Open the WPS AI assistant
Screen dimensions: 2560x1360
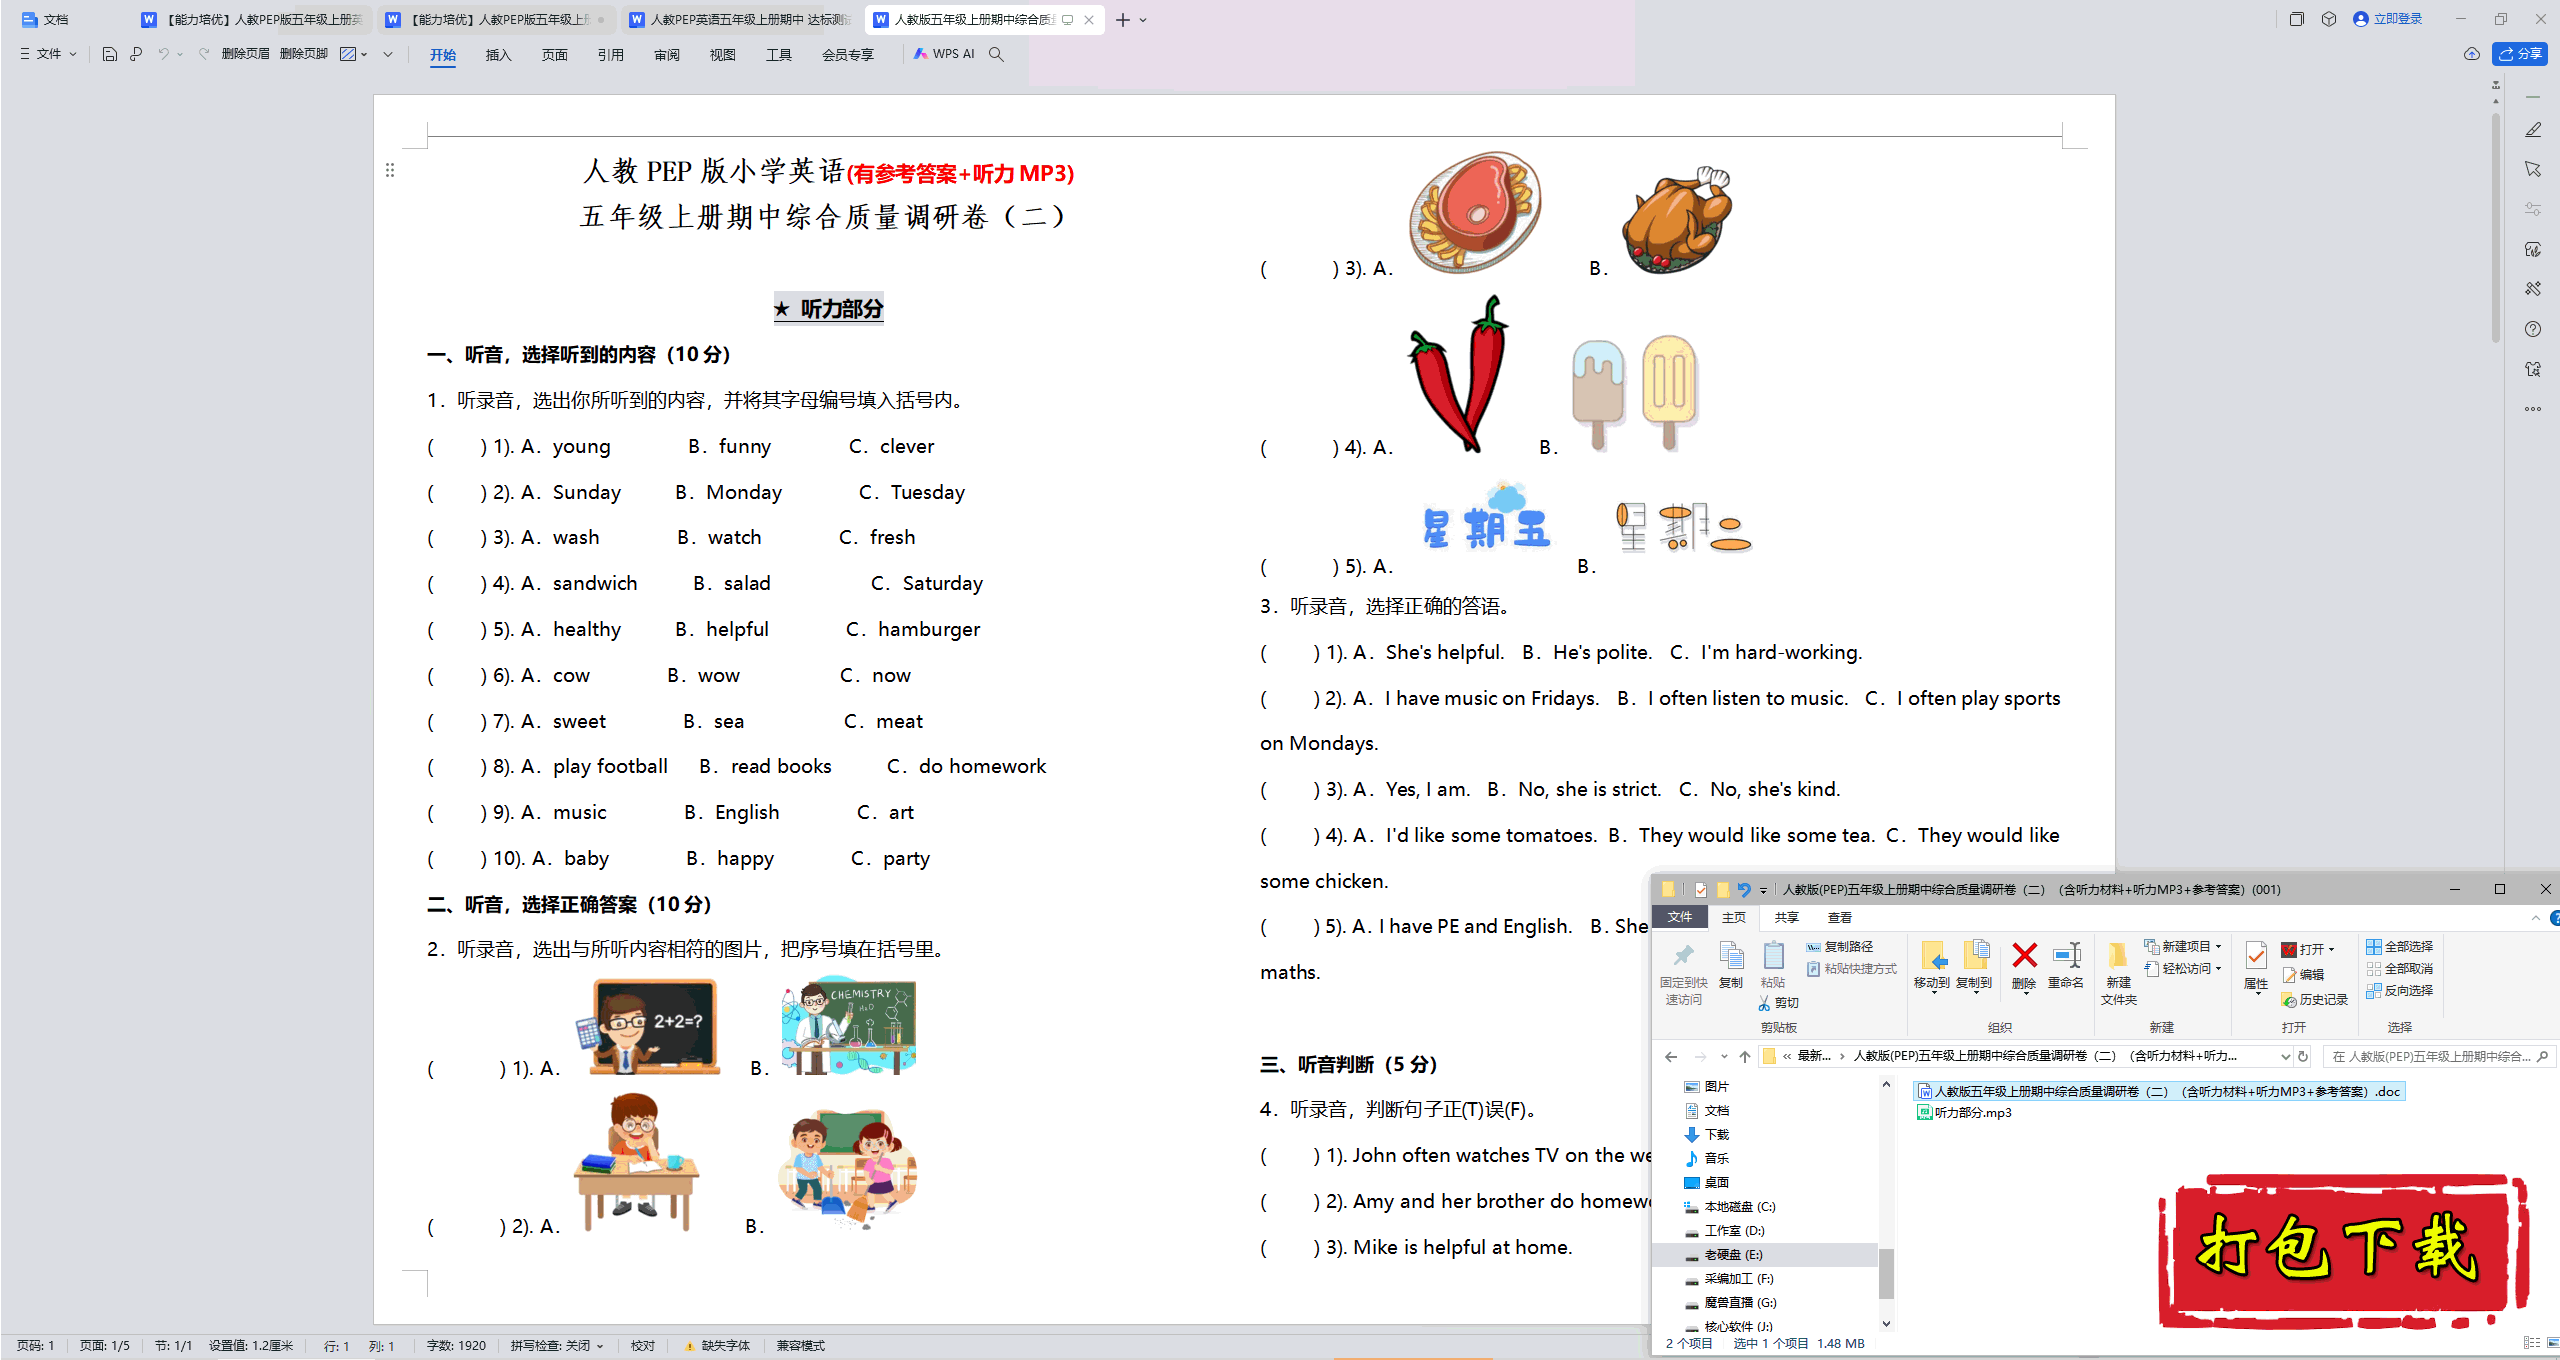[x=944, y=54]
